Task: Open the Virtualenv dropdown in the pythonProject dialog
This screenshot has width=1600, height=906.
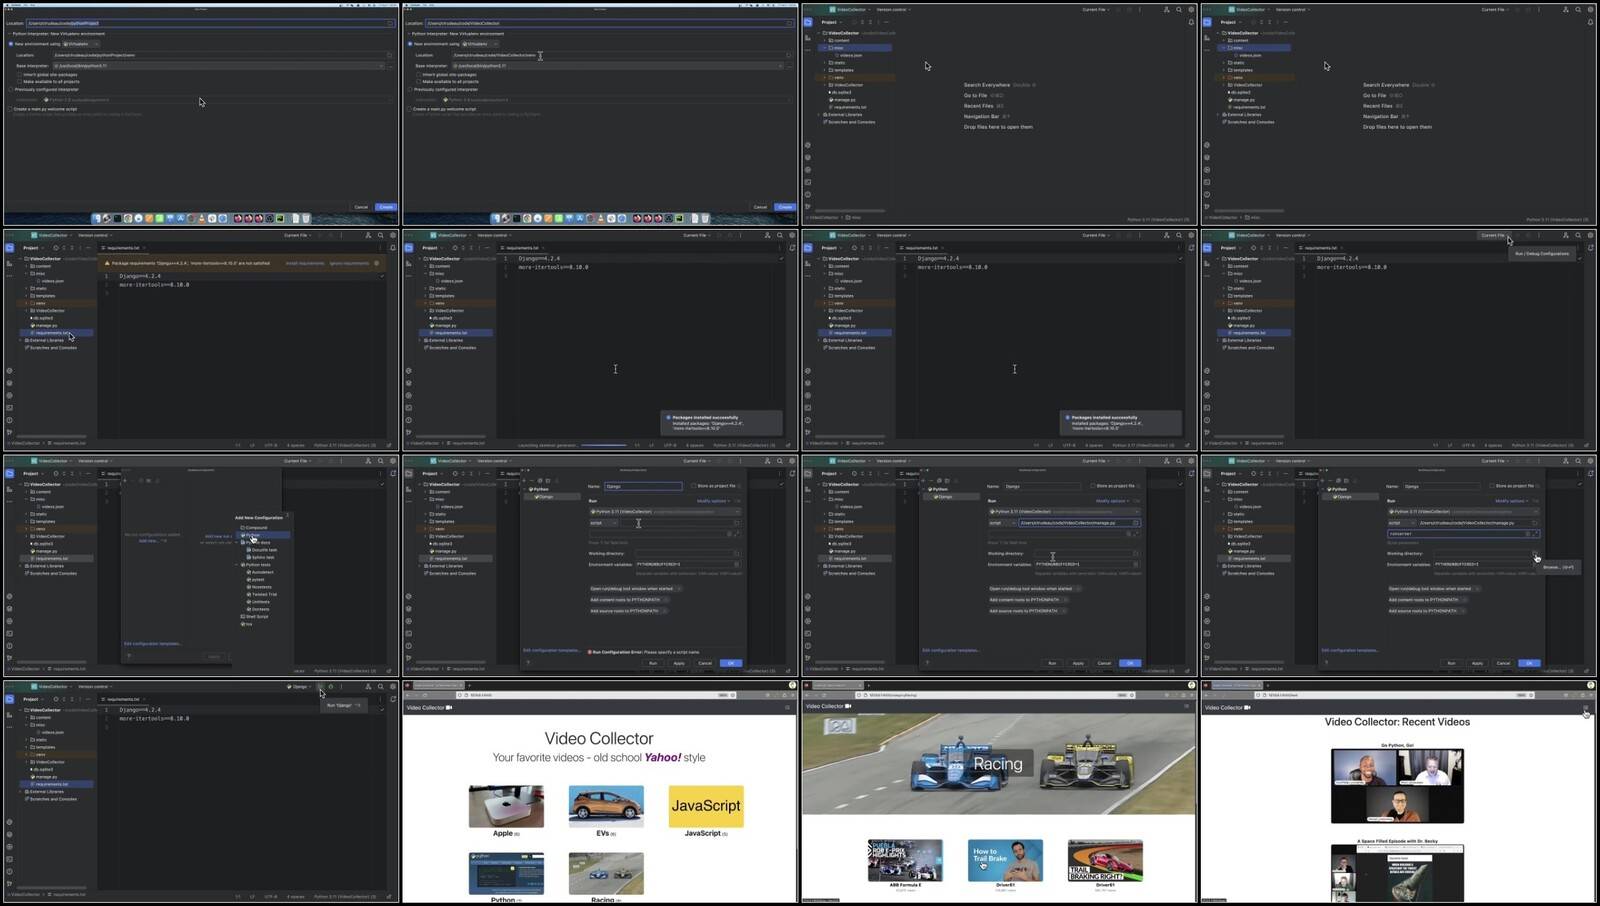Action: 80,44
